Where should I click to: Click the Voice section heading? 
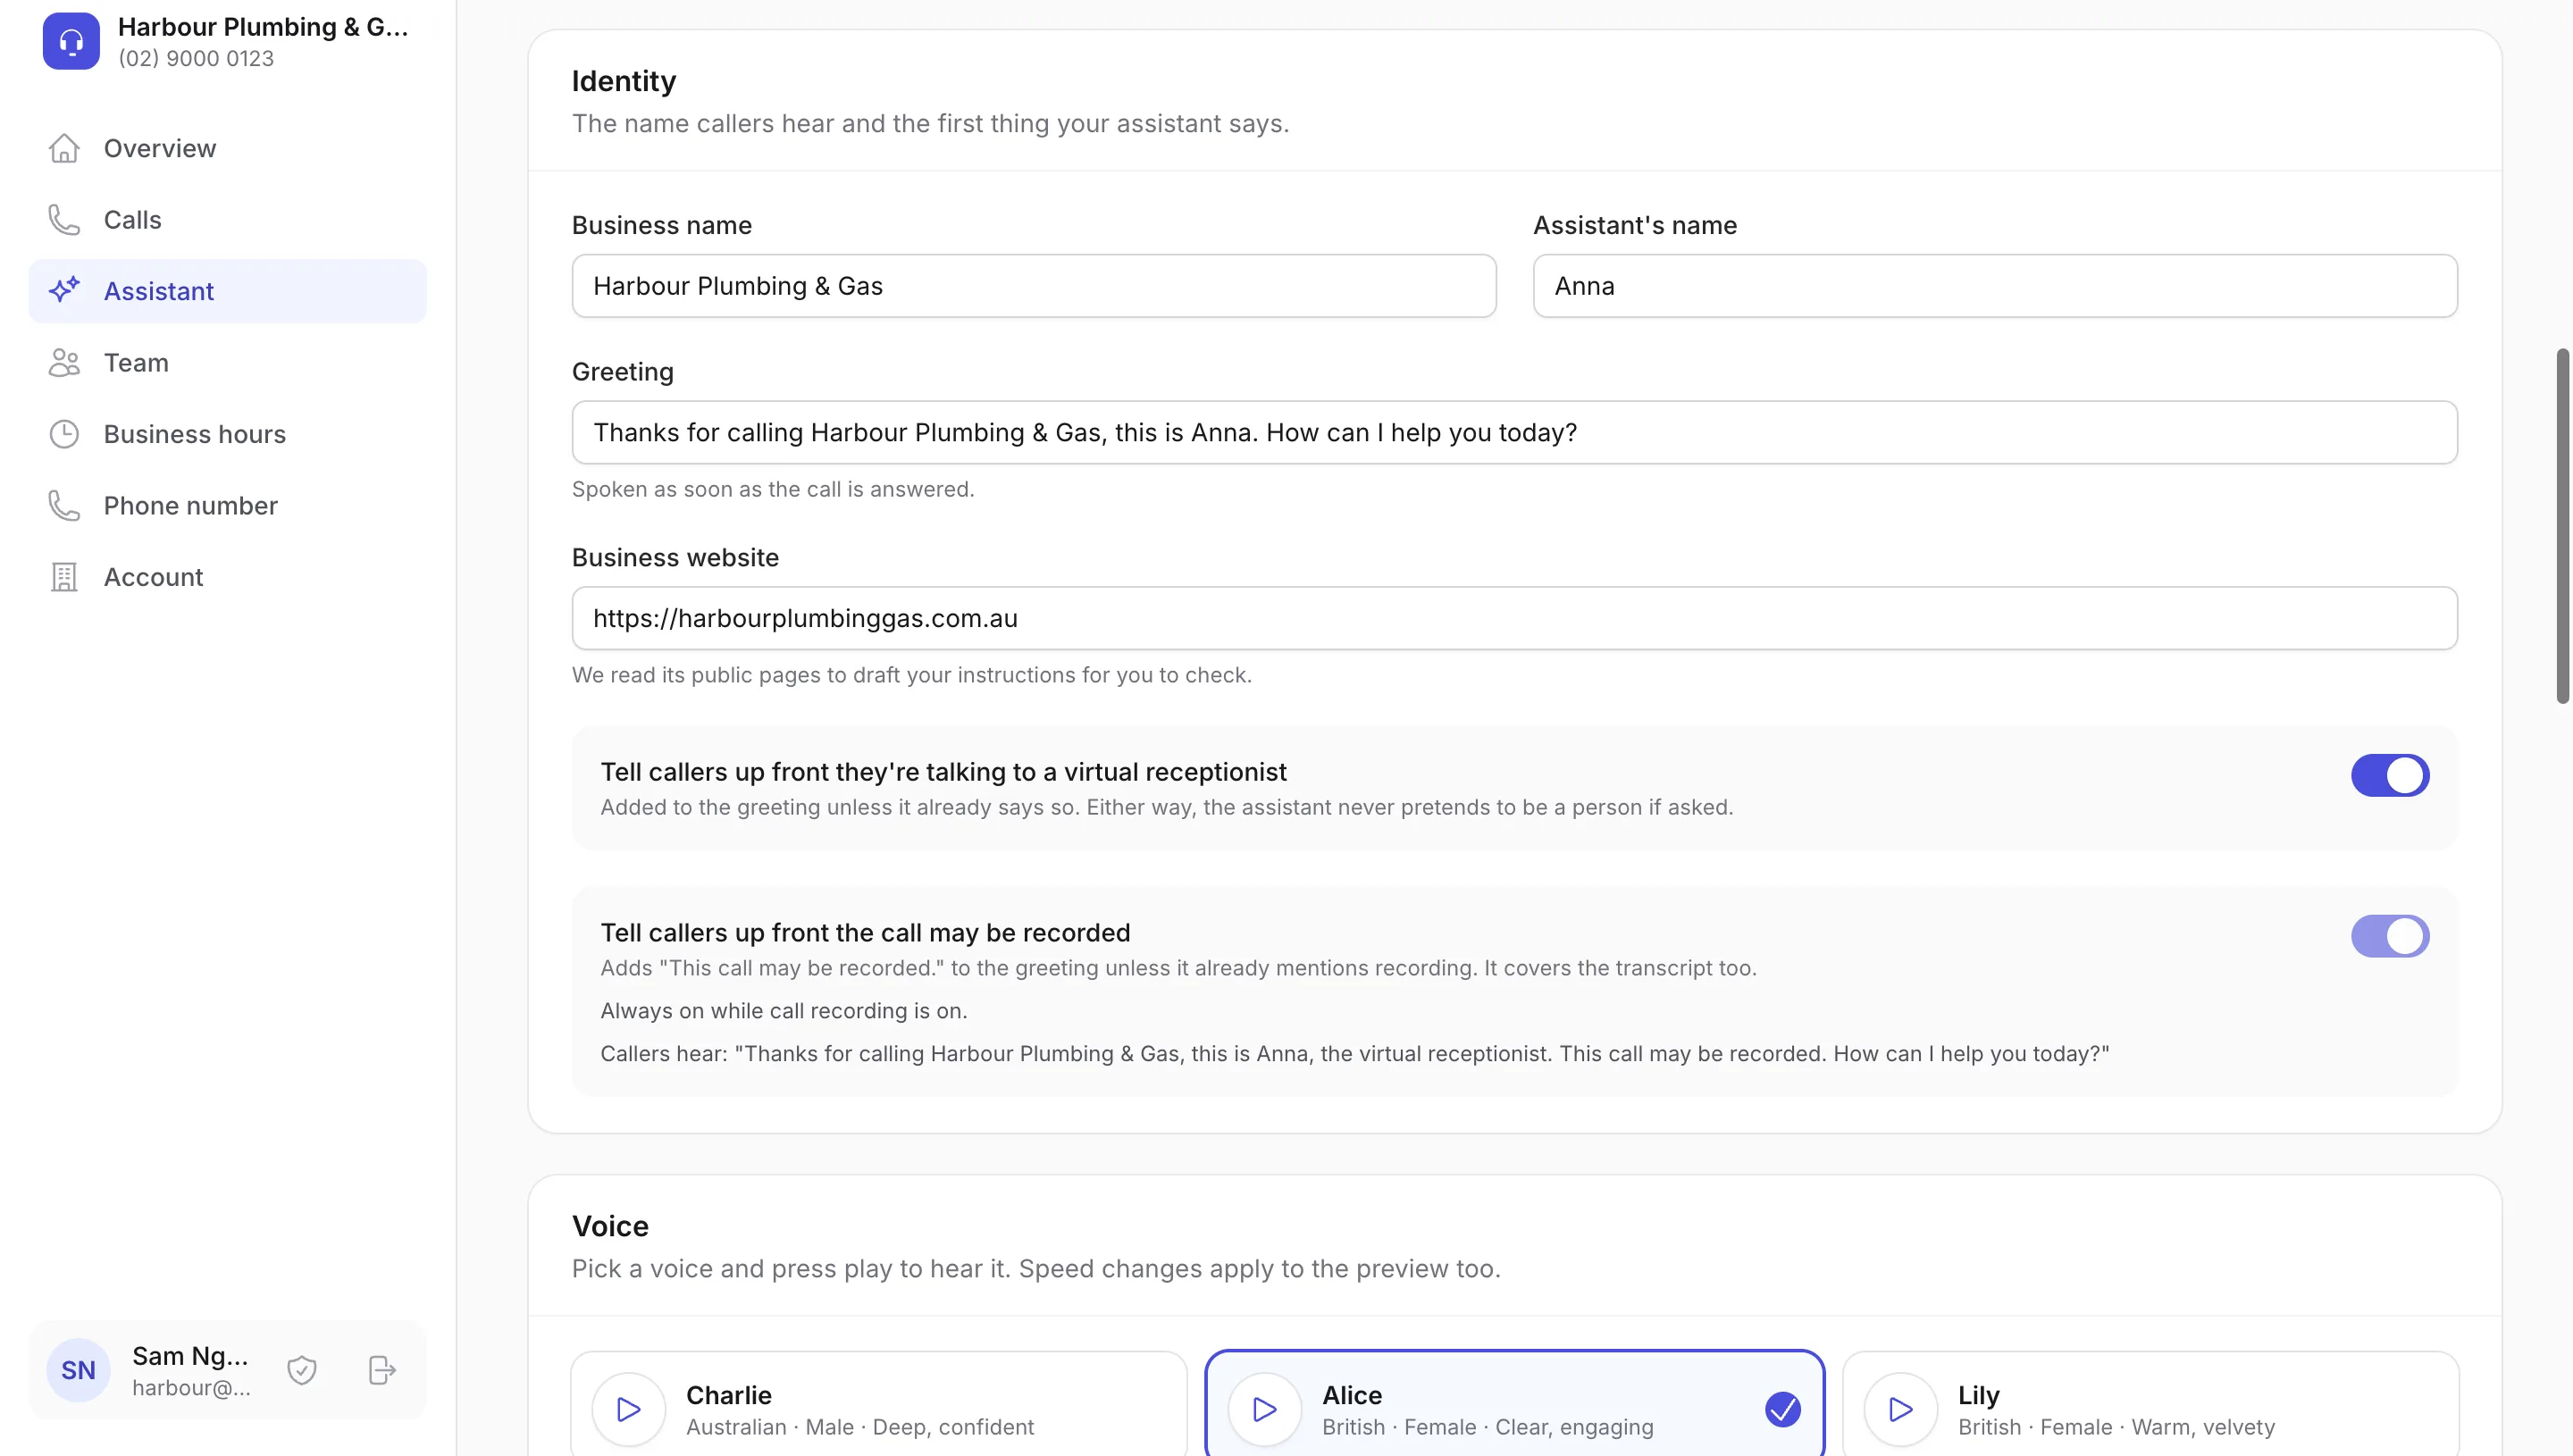[x=610, y=1227]
